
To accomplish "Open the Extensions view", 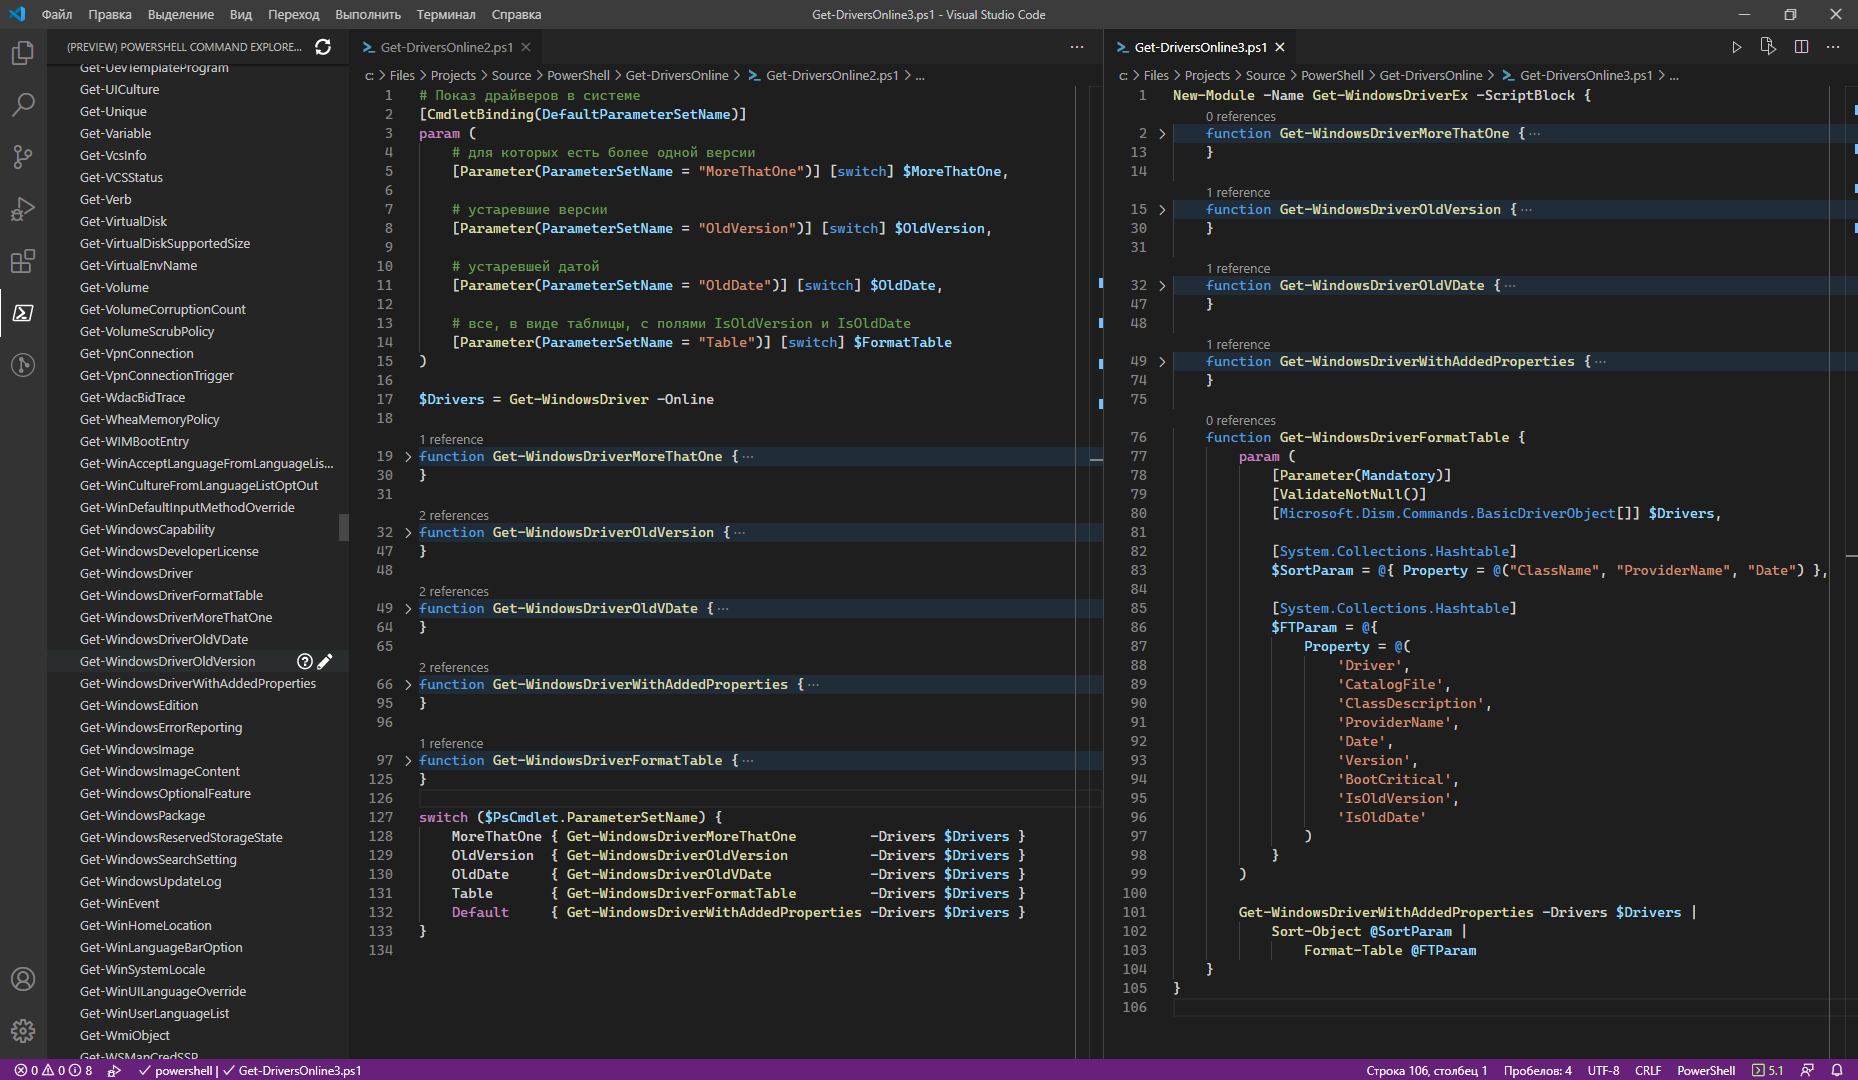I will tap(23, 261).
